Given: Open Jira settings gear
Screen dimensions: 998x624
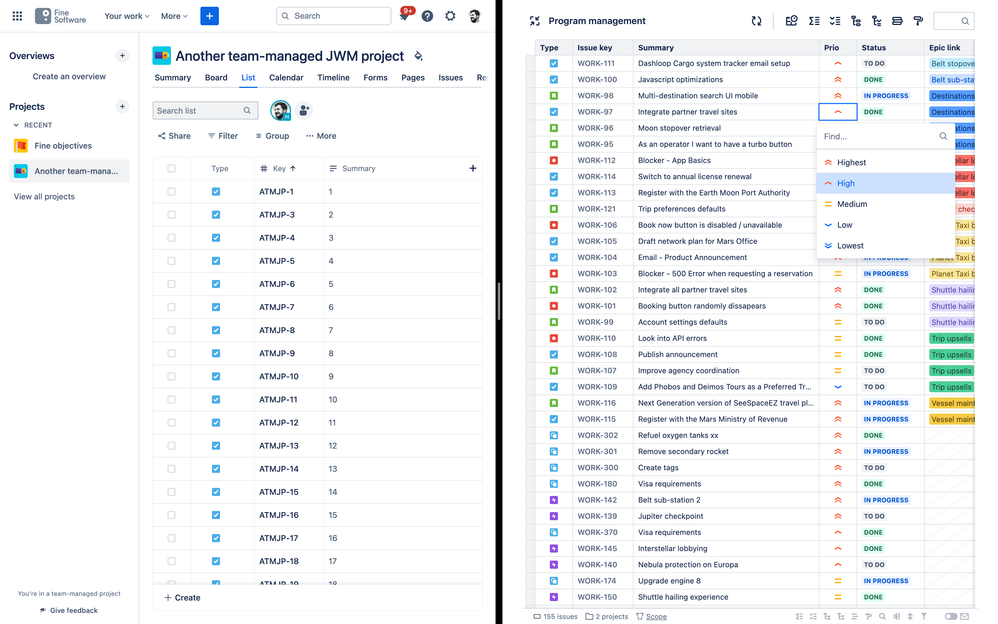Looking at the screenshot, I should point(450,16).
